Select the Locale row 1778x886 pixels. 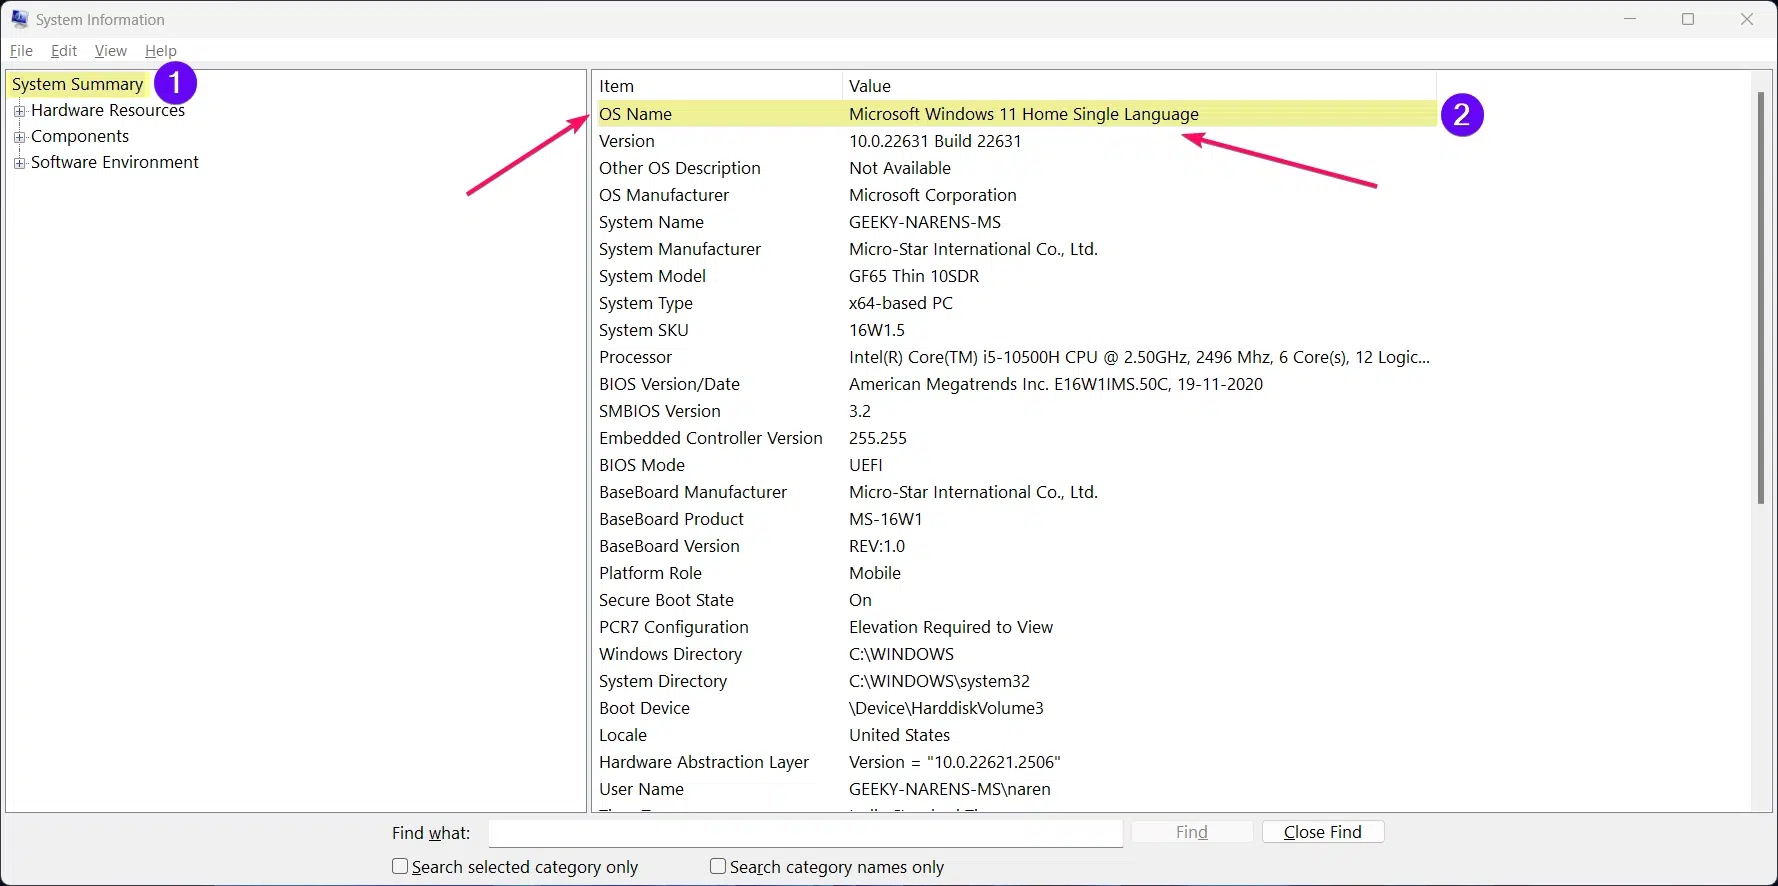(1016, 735)
